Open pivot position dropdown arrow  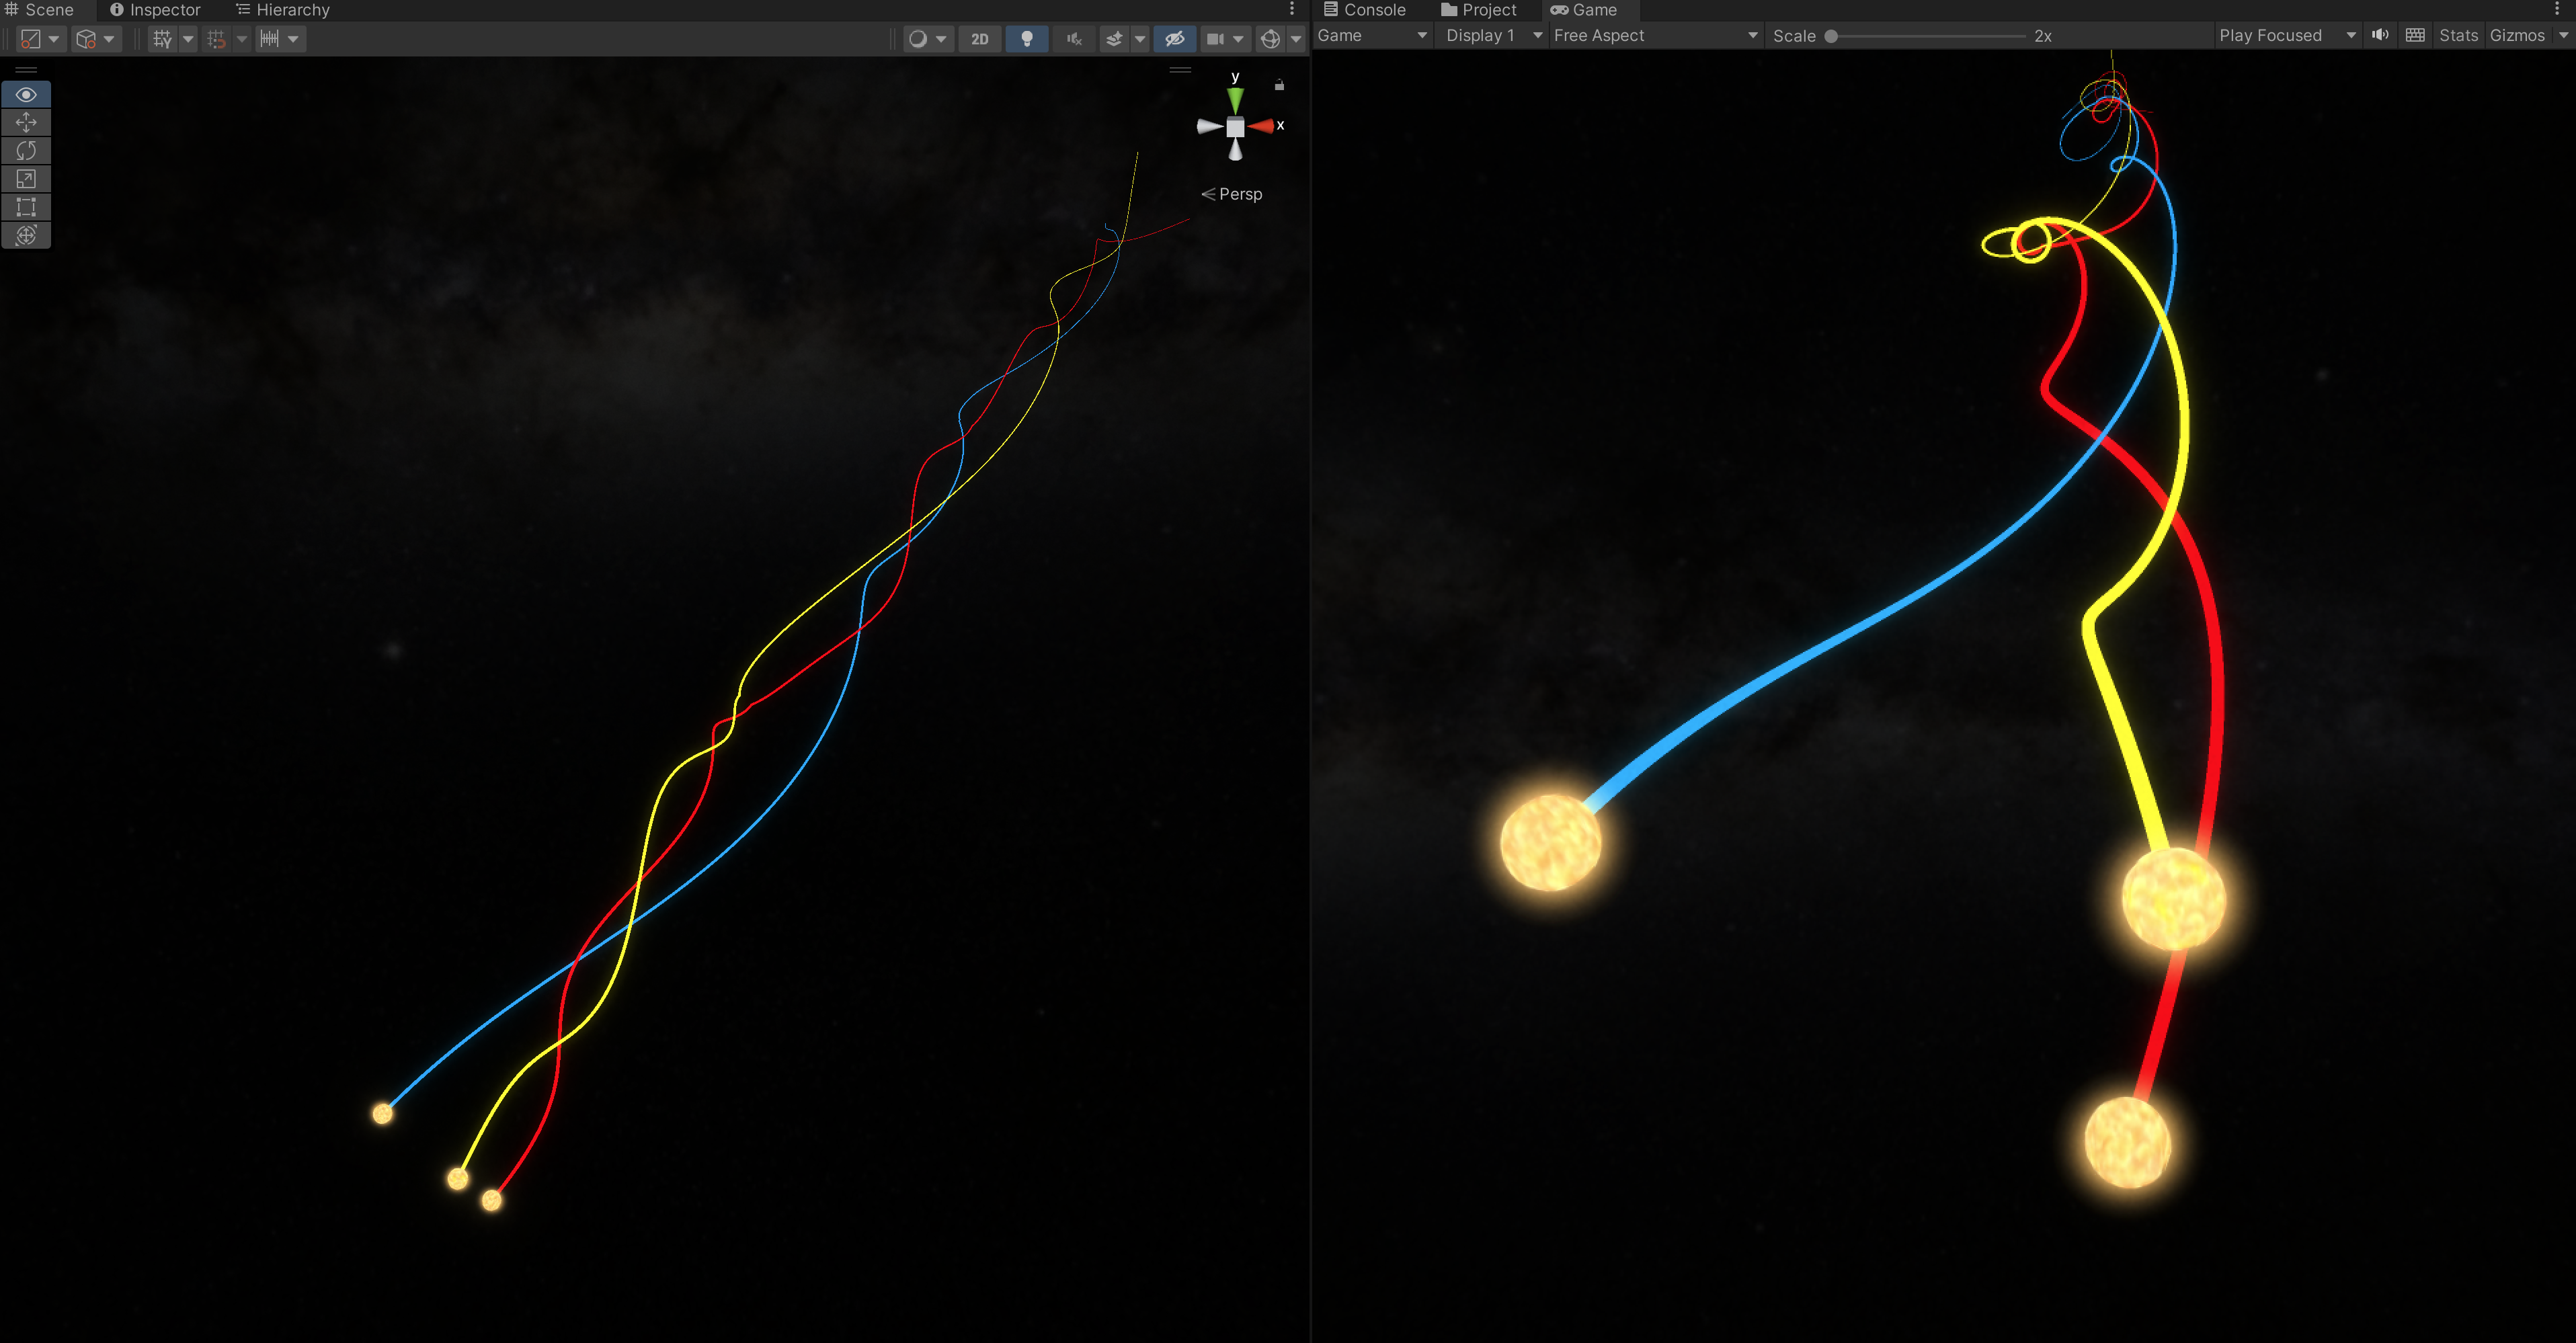(x=54, y=39)
